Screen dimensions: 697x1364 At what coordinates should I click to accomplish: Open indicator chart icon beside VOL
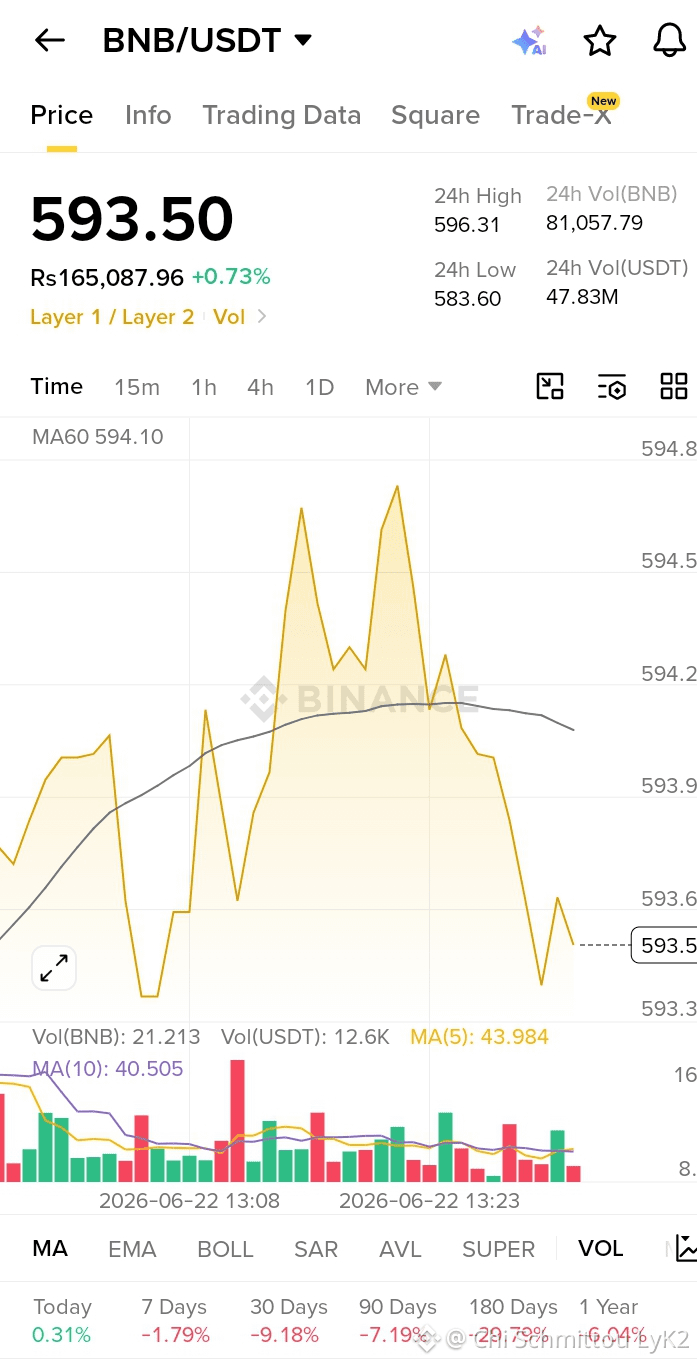(x=686, y=1248)
